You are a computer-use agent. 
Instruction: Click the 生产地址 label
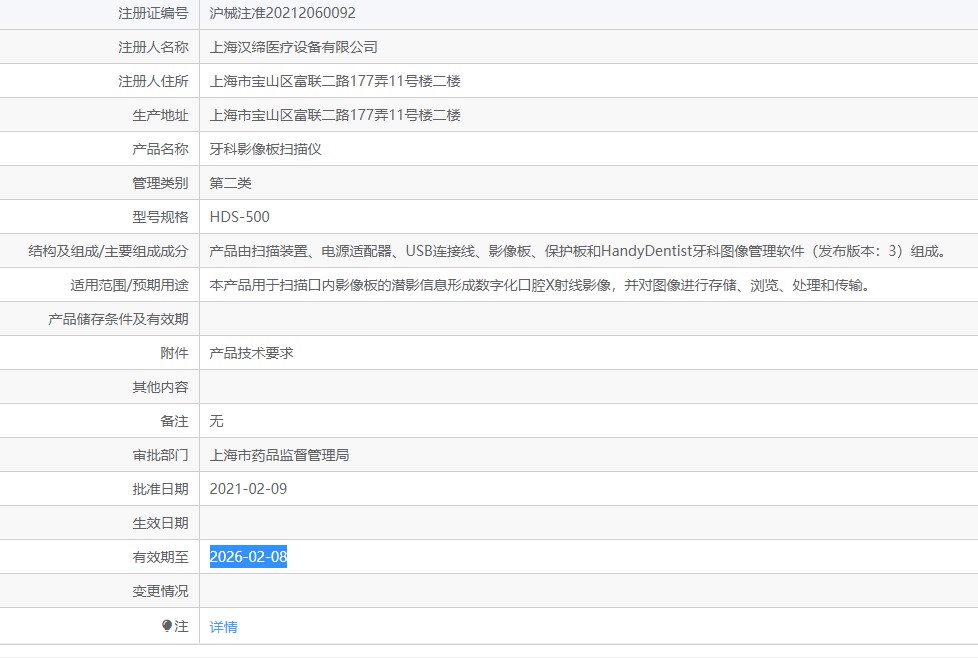(x=160, y=115)
